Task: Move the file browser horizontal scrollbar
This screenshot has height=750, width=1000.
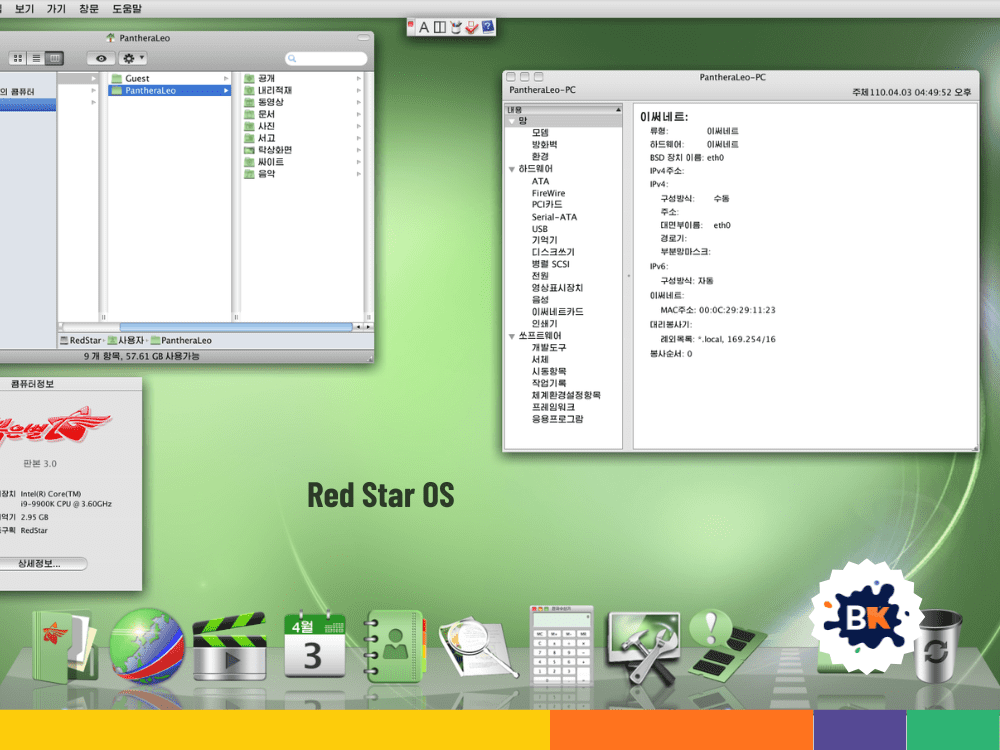Action: tap(236, 327)
